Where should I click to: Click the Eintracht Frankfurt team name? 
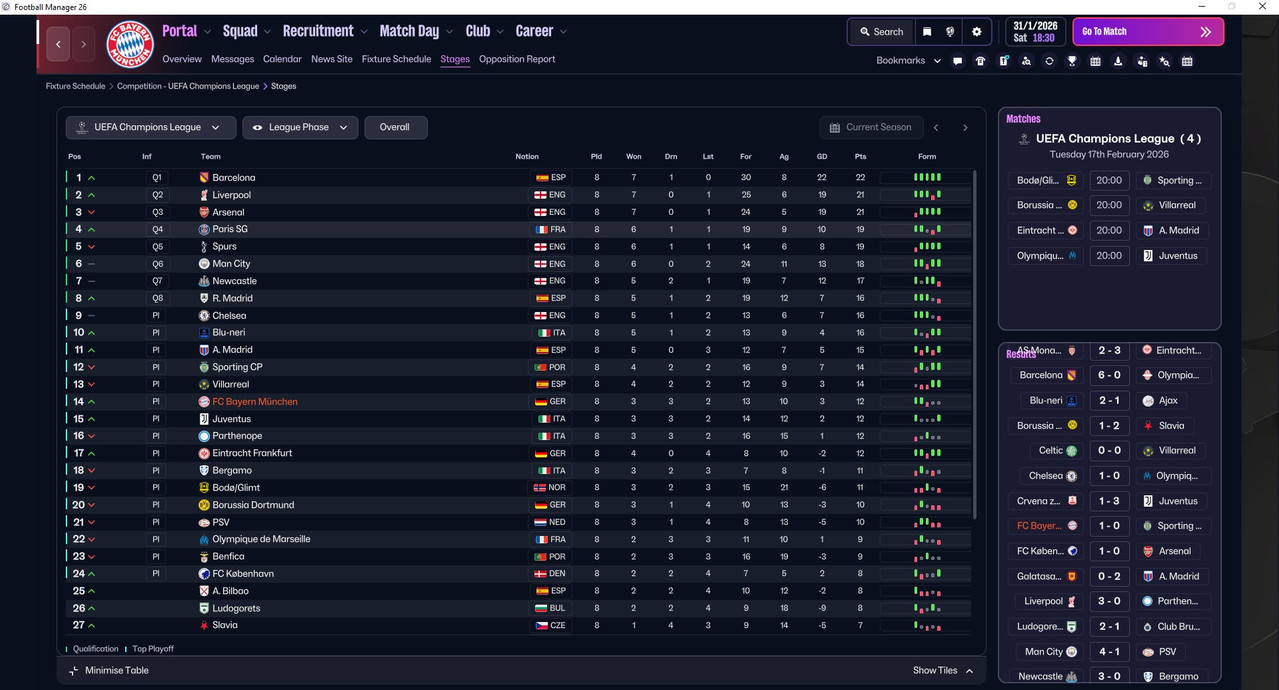(252, 453)
